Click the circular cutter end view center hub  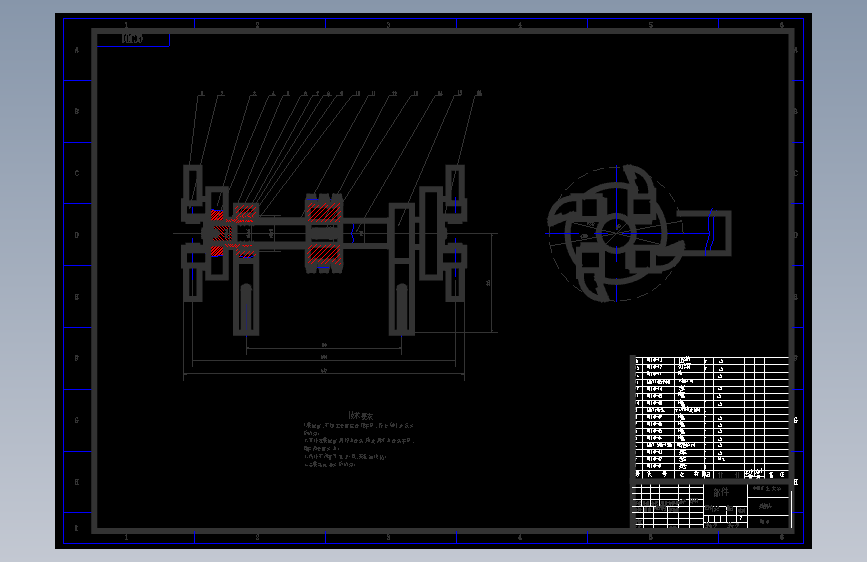click(617, 231)
